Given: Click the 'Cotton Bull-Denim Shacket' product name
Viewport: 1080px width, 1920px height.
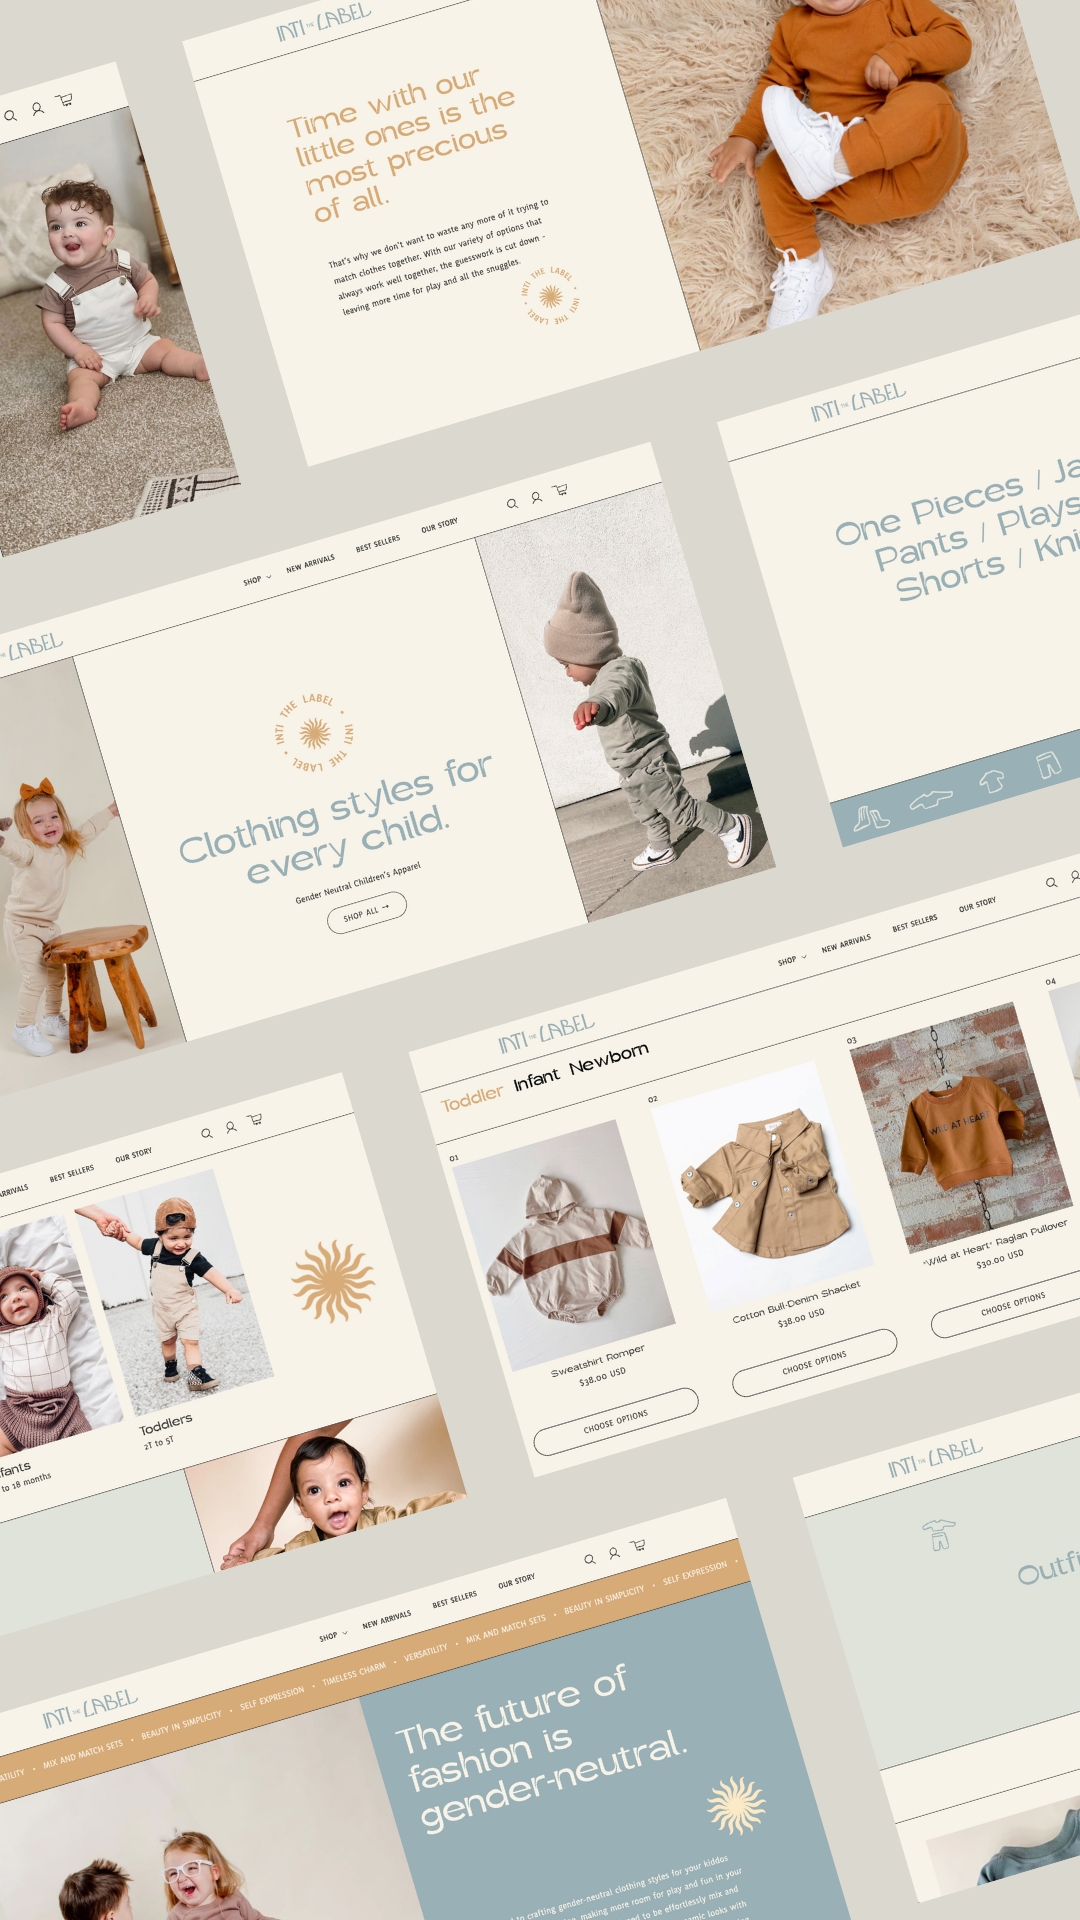Looking at the screenshot, I should (796, 1302).
